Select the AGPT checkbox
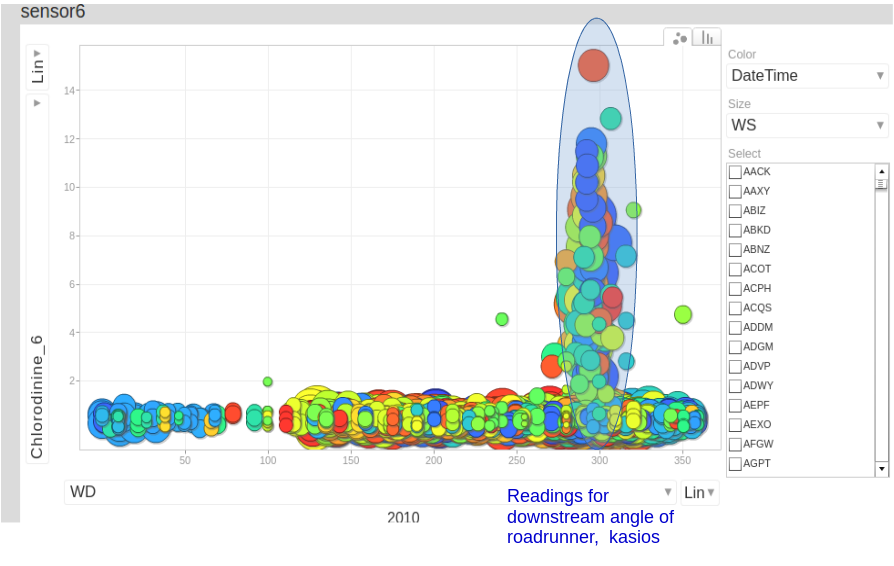894x566 pixels. pos(735,464)
